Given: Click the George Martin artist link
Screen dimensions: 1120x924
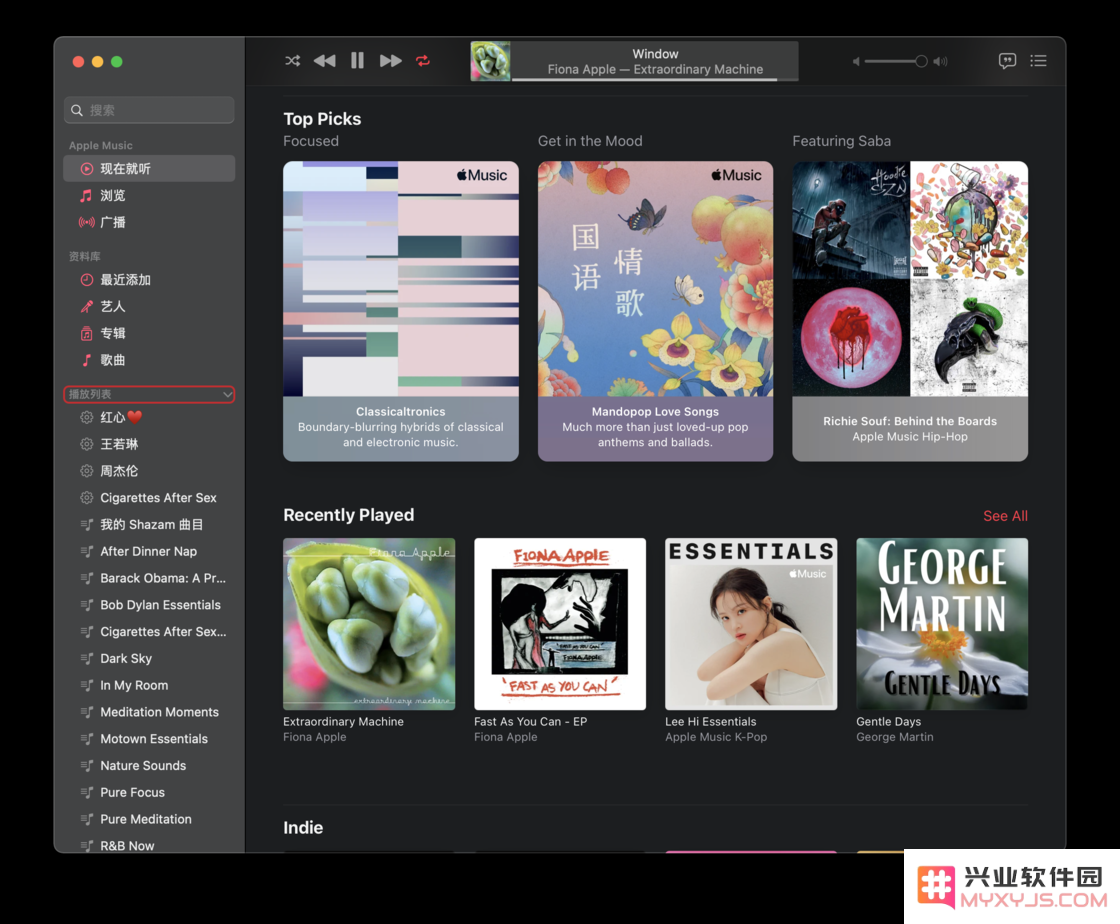Looking at the screenshot, I should [895, 737].
